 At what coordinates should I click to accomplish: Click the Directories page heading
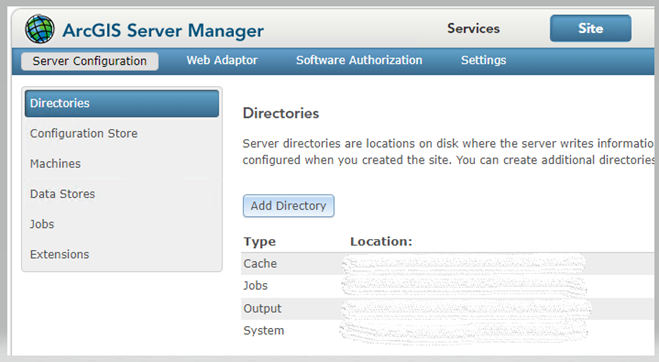[281, 114]
